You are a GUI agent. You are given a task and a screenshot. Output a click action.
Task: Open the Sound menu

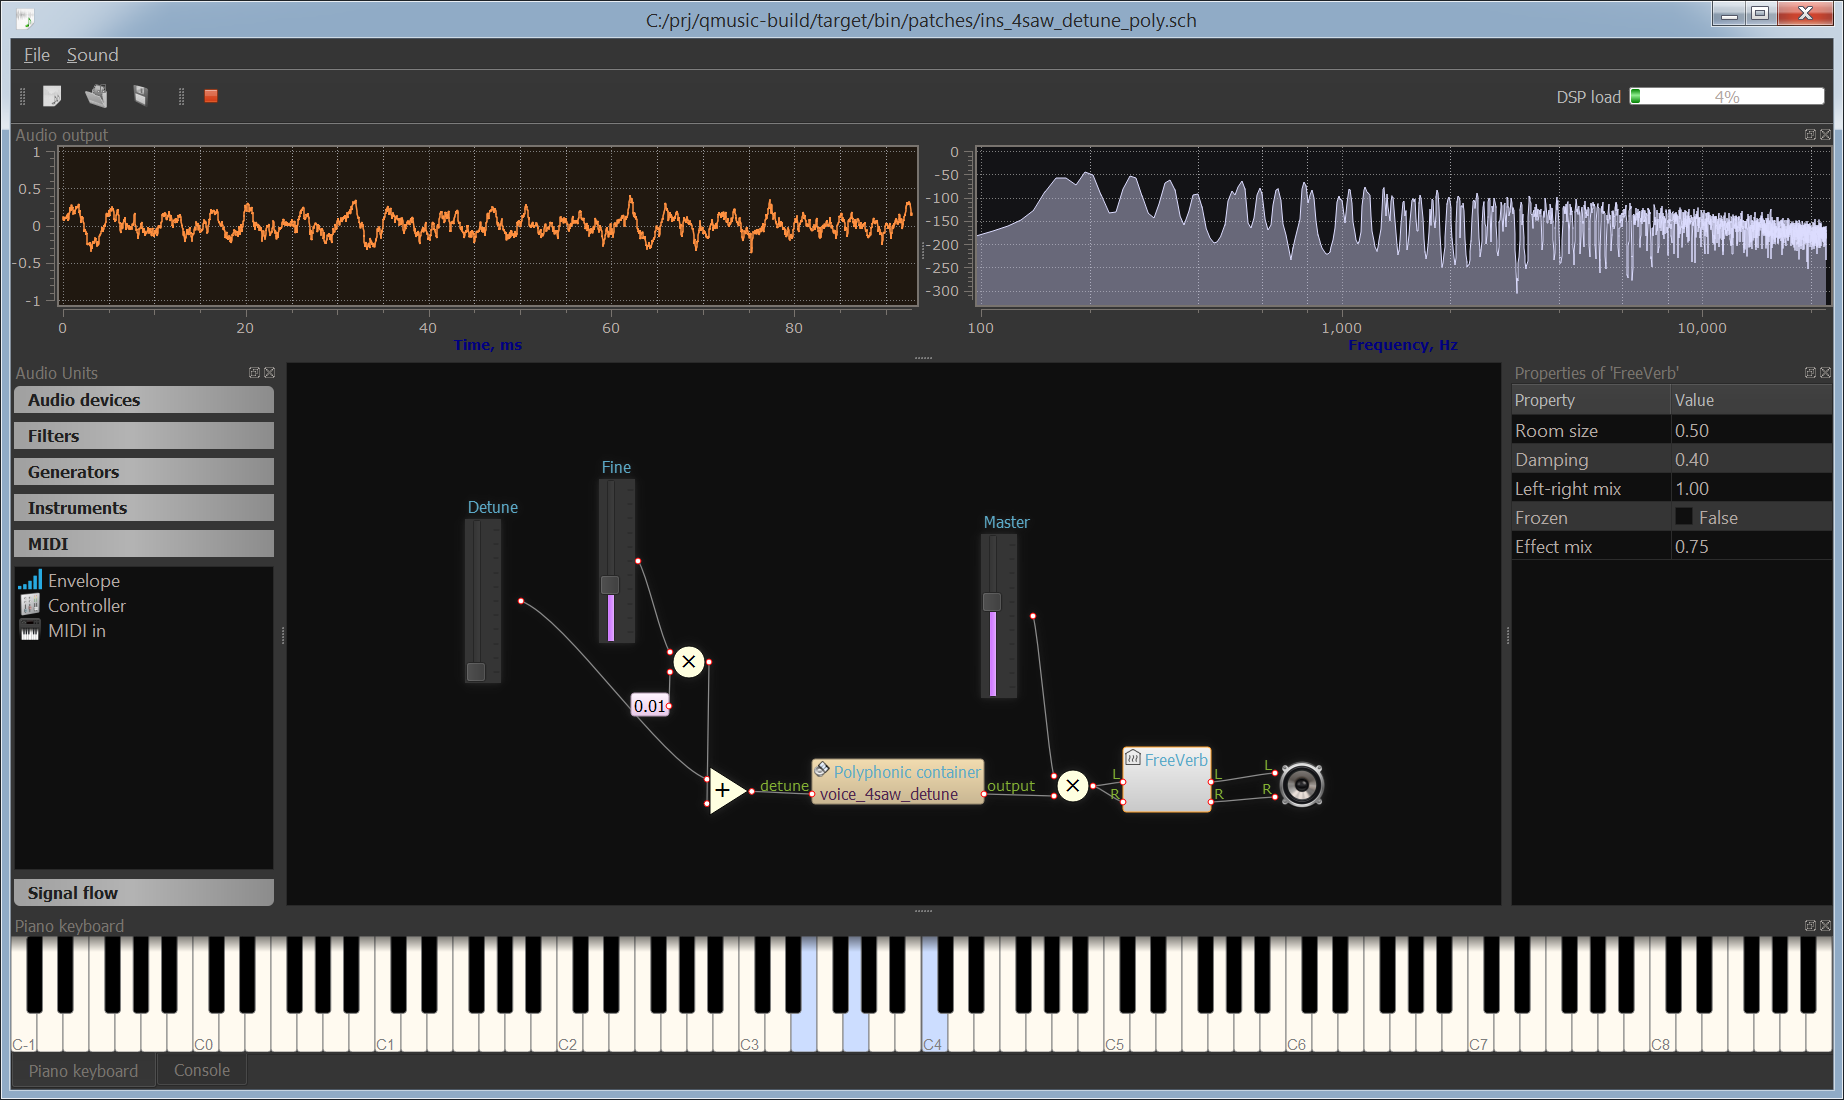point(92,55)
